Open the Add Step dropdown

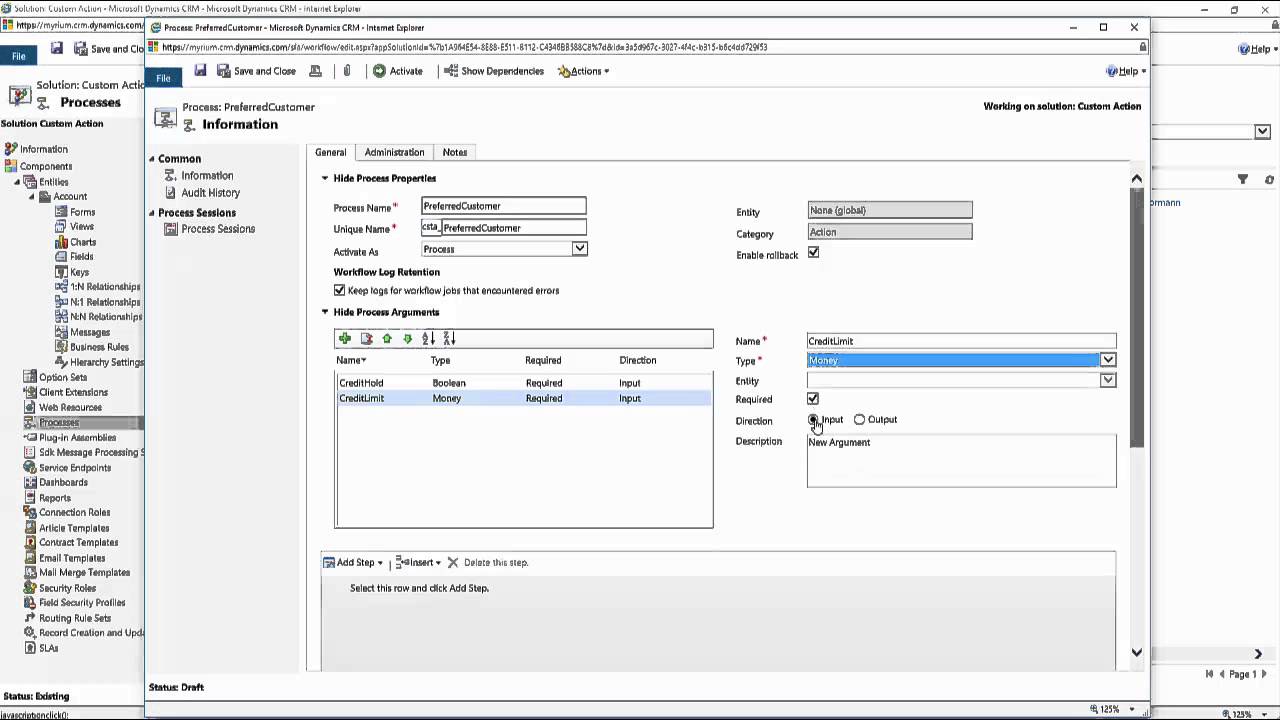point(353,562)
